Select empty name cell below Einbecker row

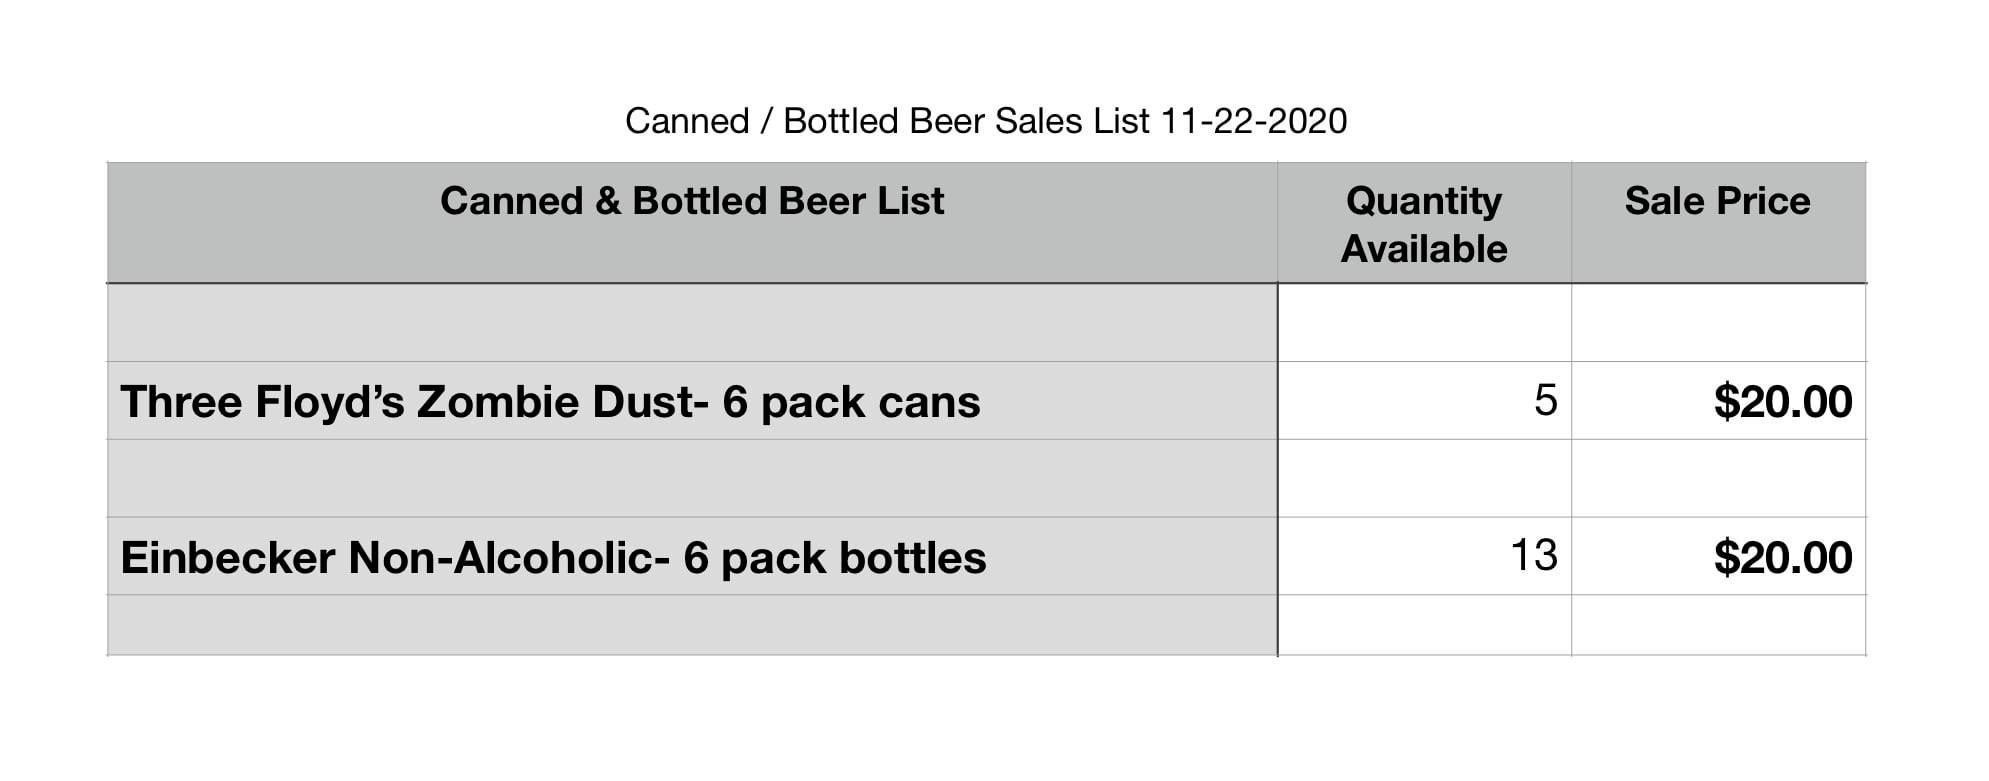692,625
